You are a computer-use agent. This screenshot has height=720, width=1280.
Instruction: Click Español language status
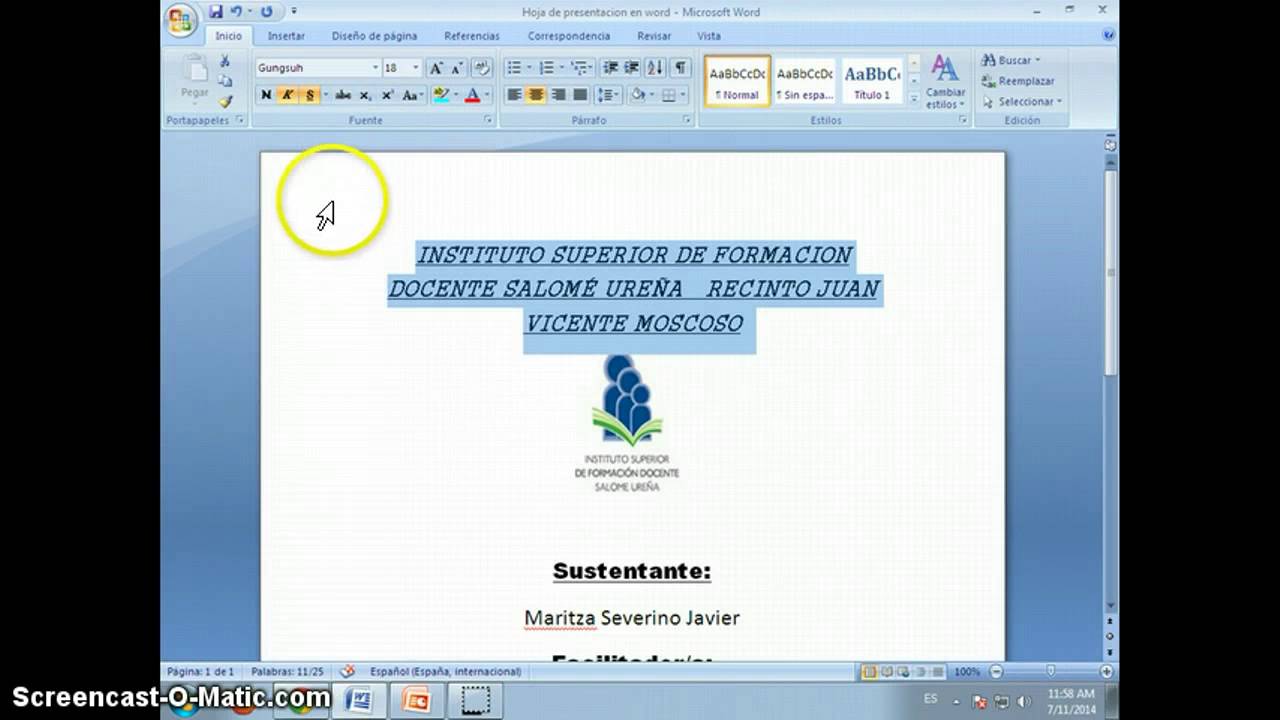click(445, 672)
